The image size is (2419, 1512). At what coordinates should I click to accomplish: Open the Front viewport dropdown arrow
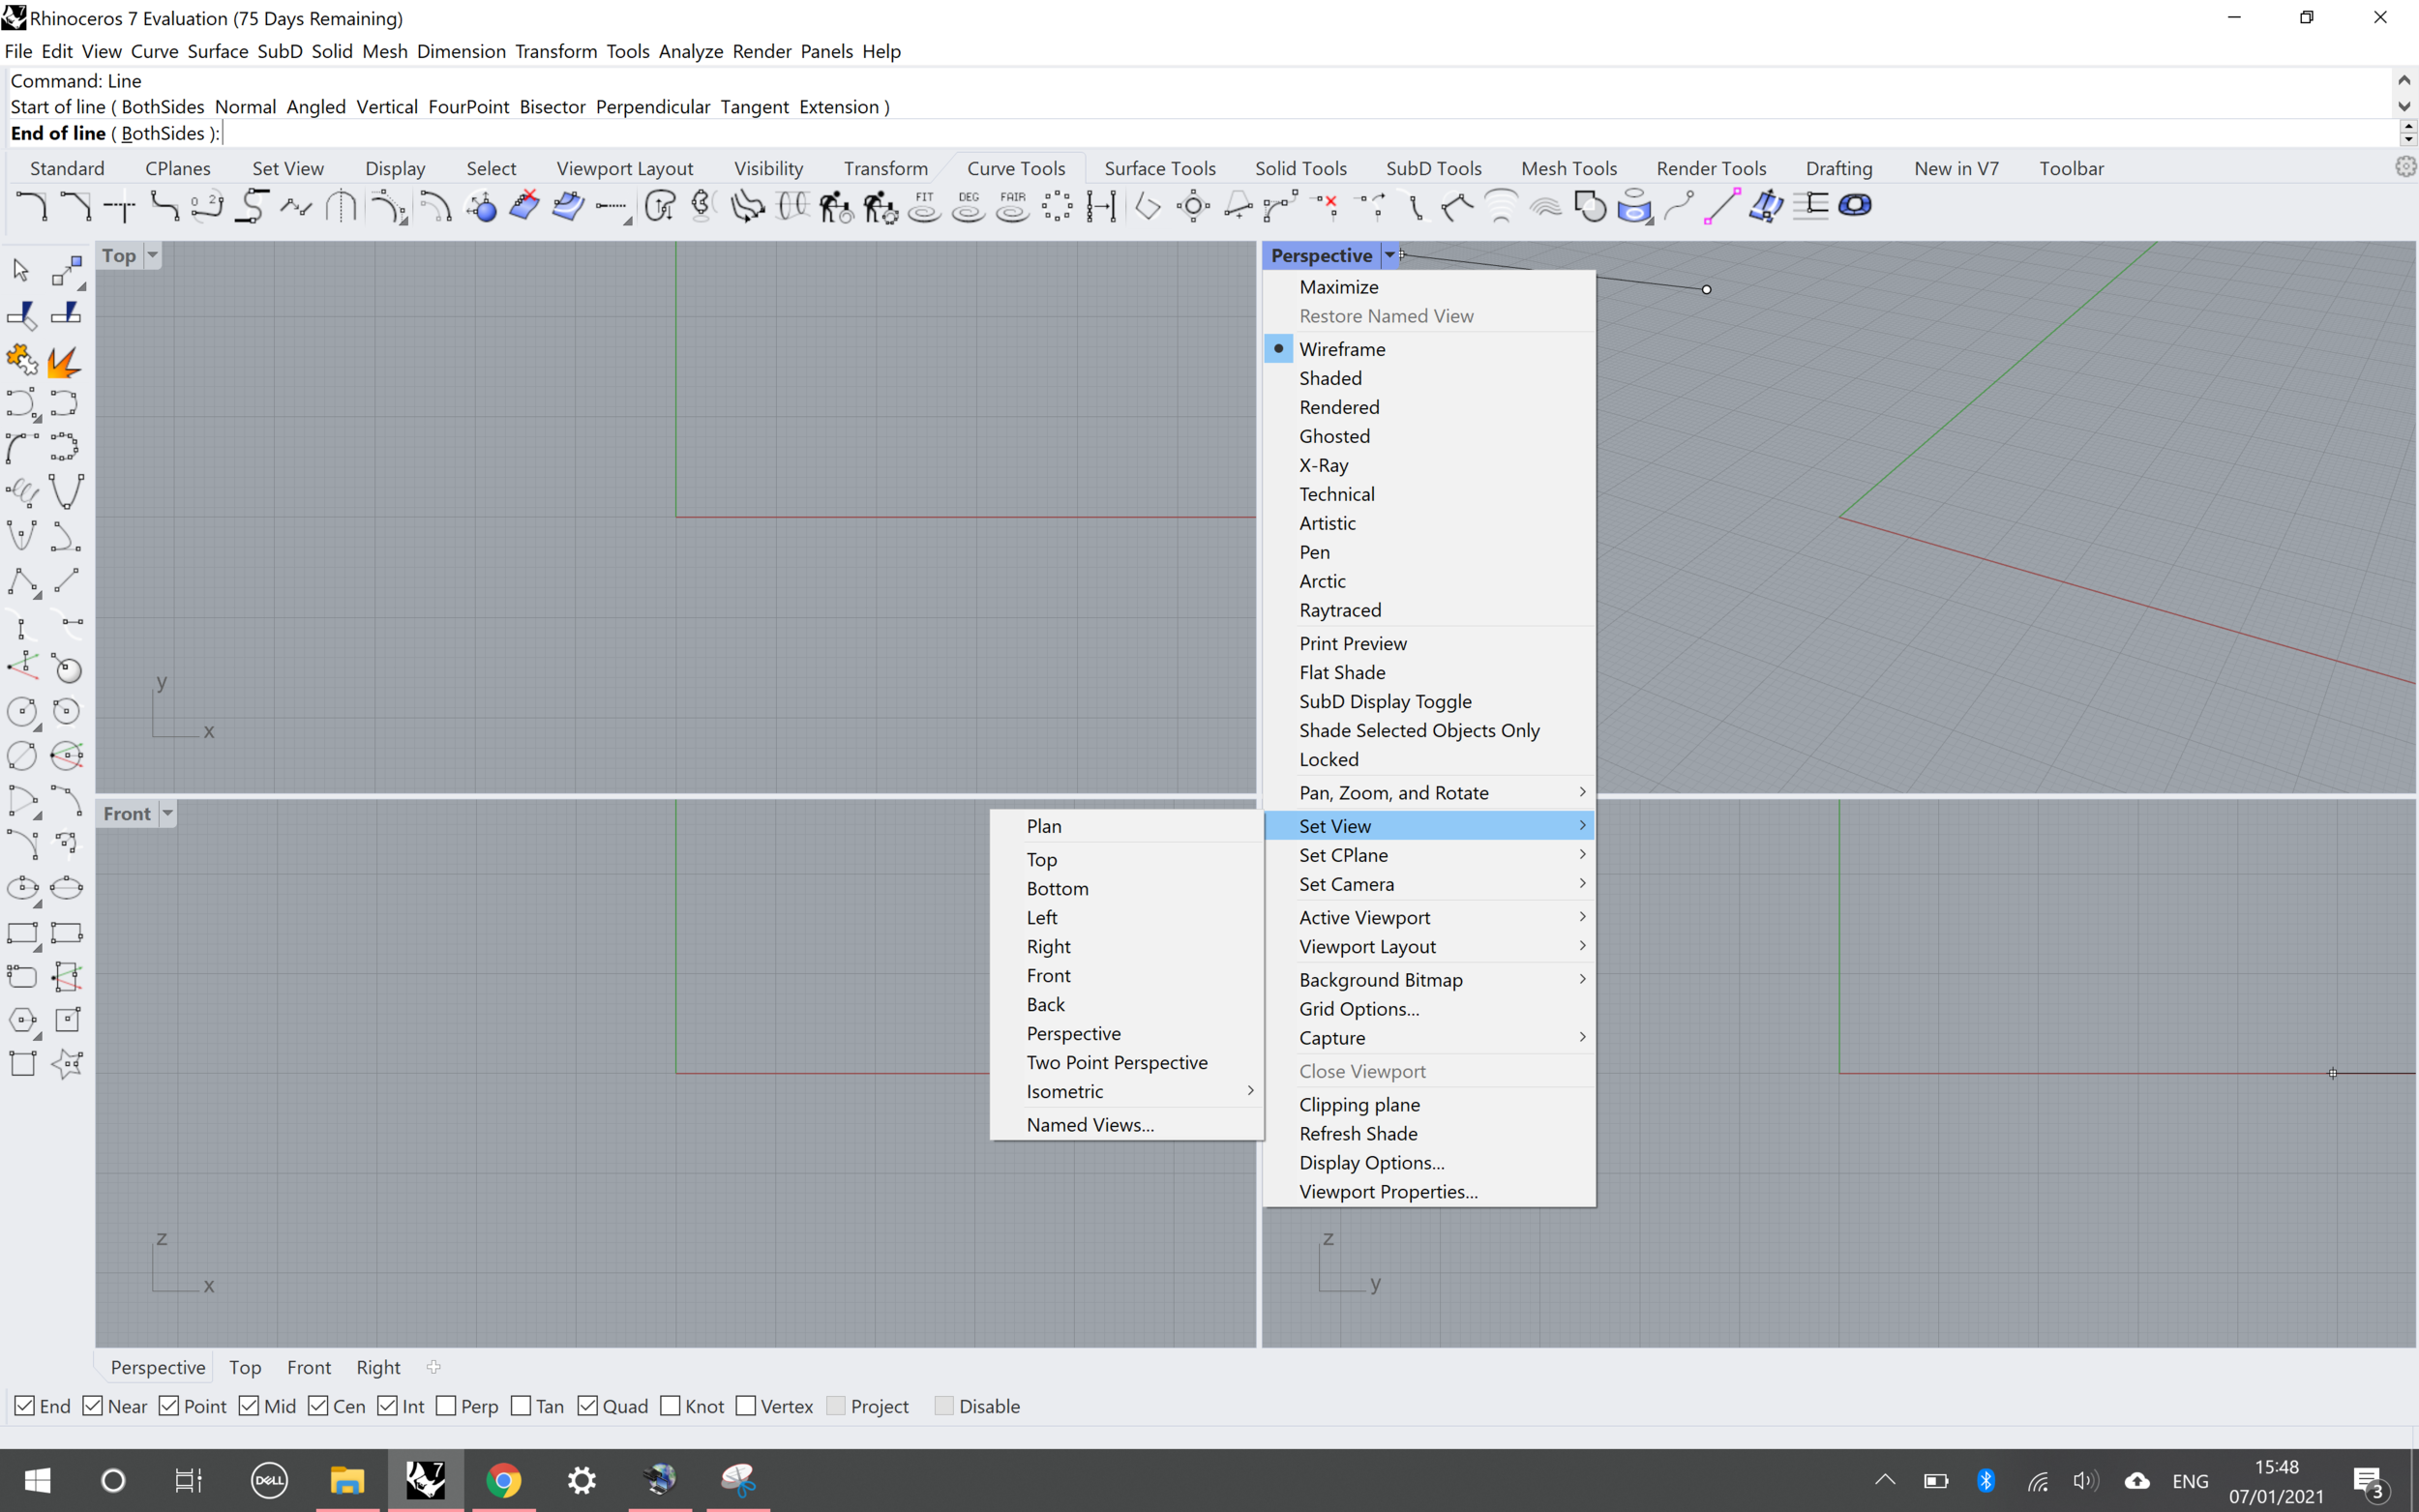pyautogui.click(x=167, y=813)
